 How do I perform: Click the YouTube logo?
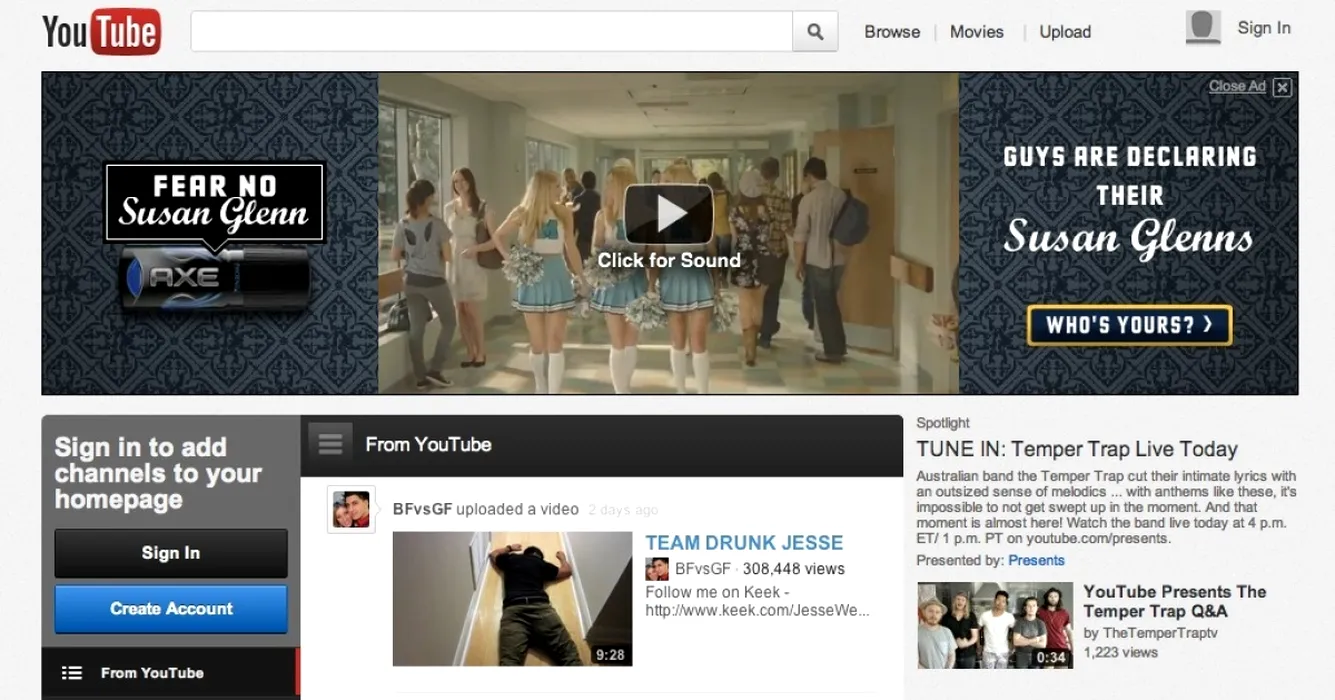101,32
